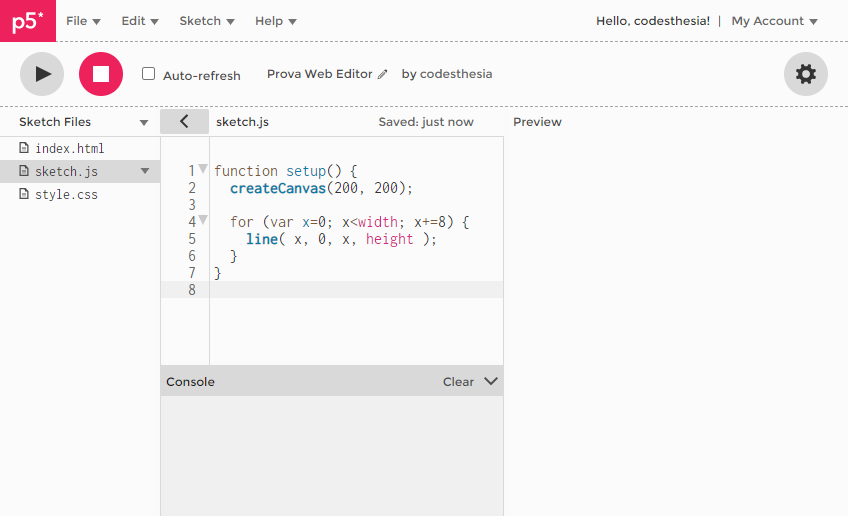The image size is (848, 516).
Task: Open sketch.js file options arrow
Action: [144, 171]
